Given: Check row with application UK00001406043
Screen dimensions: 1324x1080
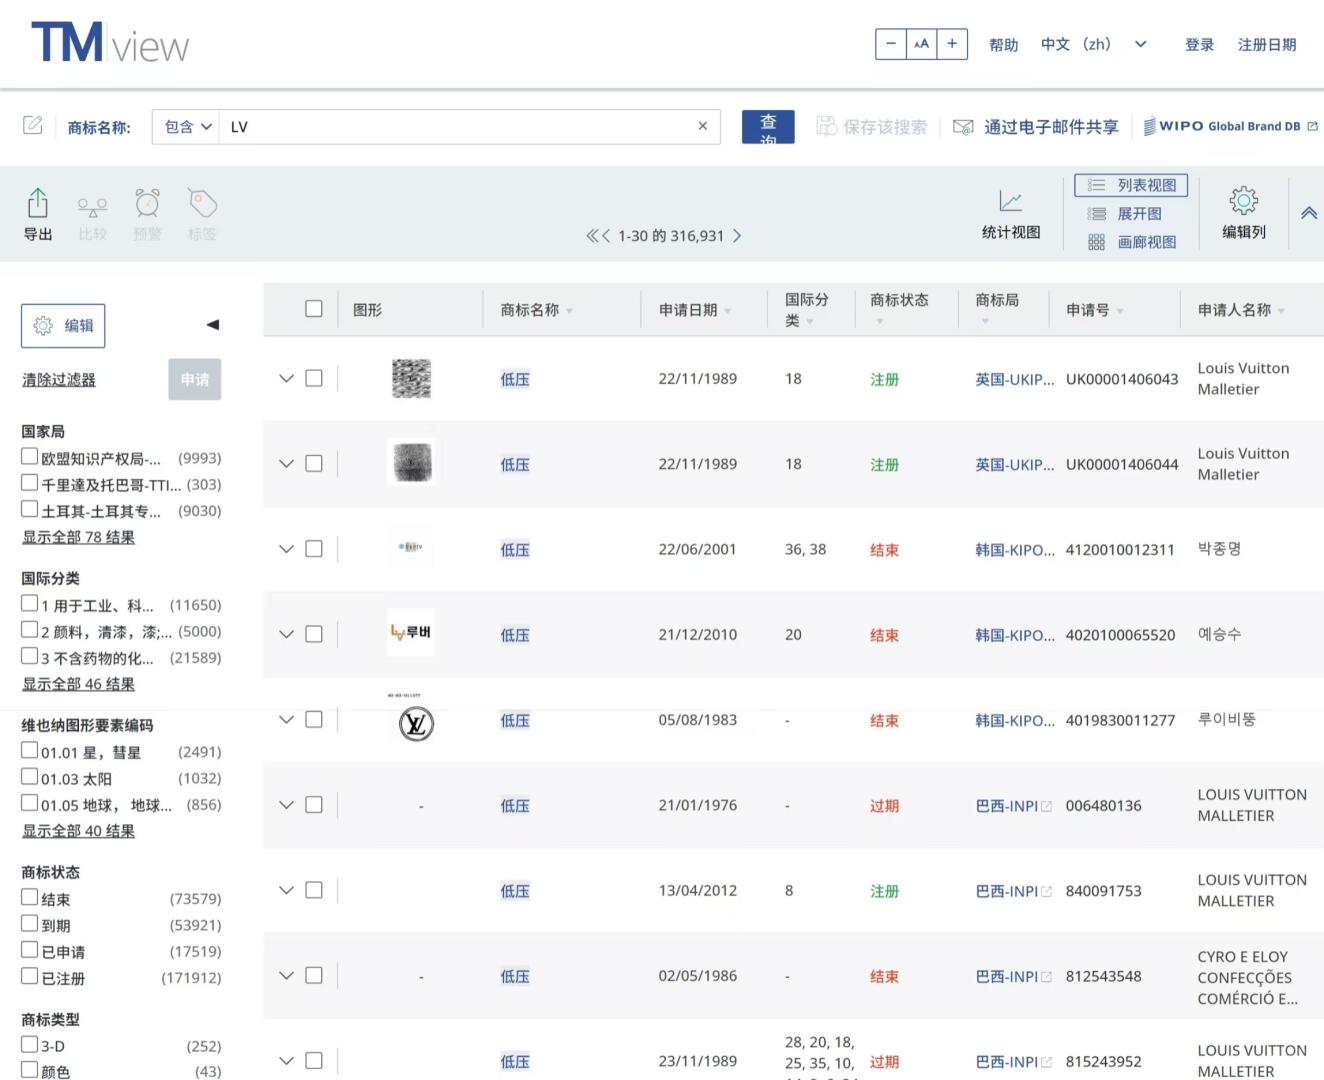Looking at the screenshot, I should pos(314,378).
